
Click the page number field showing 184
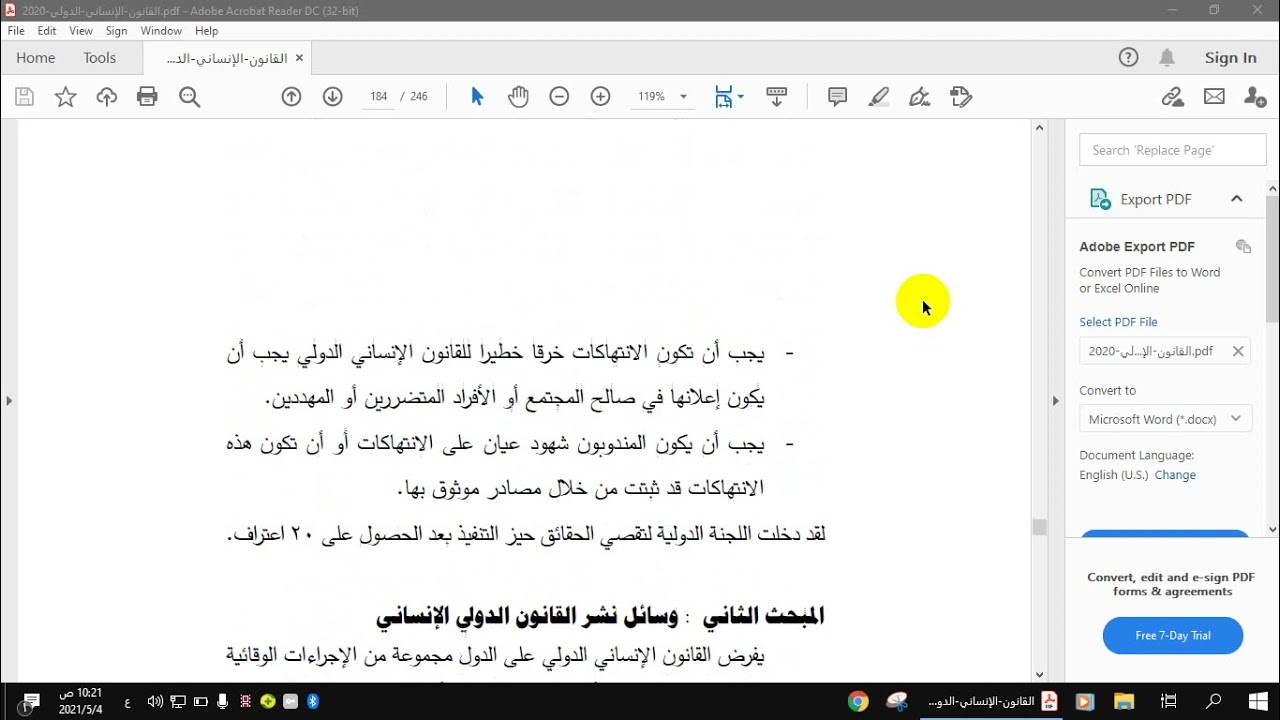coord(378,97)
